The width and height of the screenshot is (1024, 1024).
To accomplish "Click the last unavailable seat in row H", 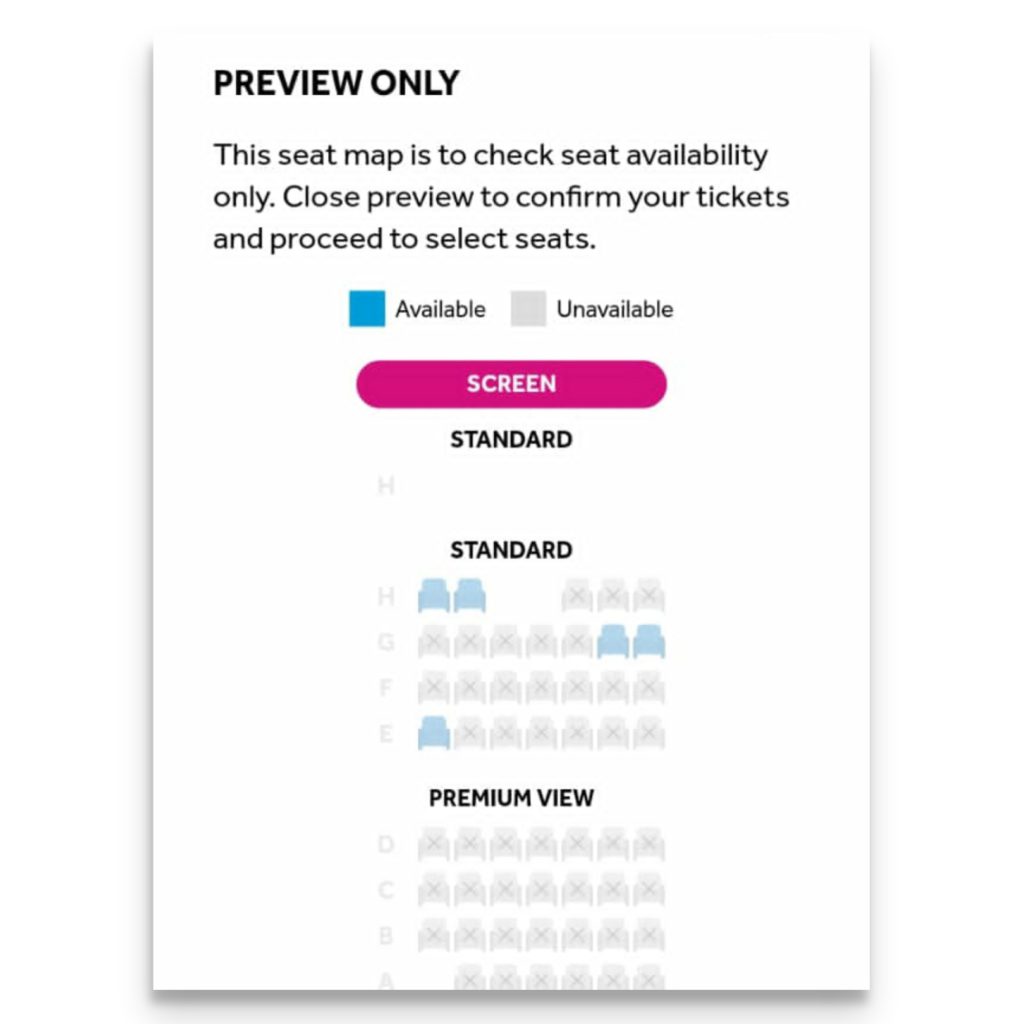I will 648,595.
